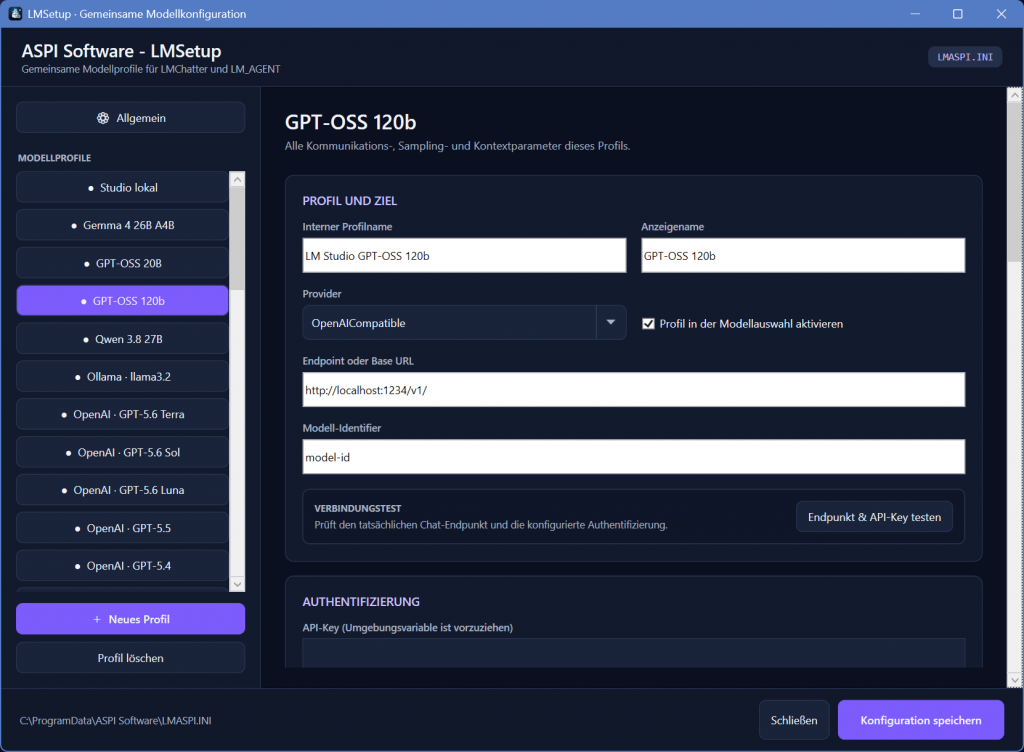The height and width of the screenshot is (752, 1024).
Task: Focus the Modell-Identifier field
Action: point(633,457)
